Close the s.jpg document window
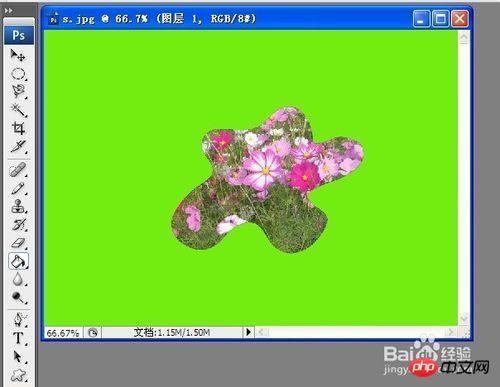Viewport: 500px width, 387px height. tap(460, 19)
